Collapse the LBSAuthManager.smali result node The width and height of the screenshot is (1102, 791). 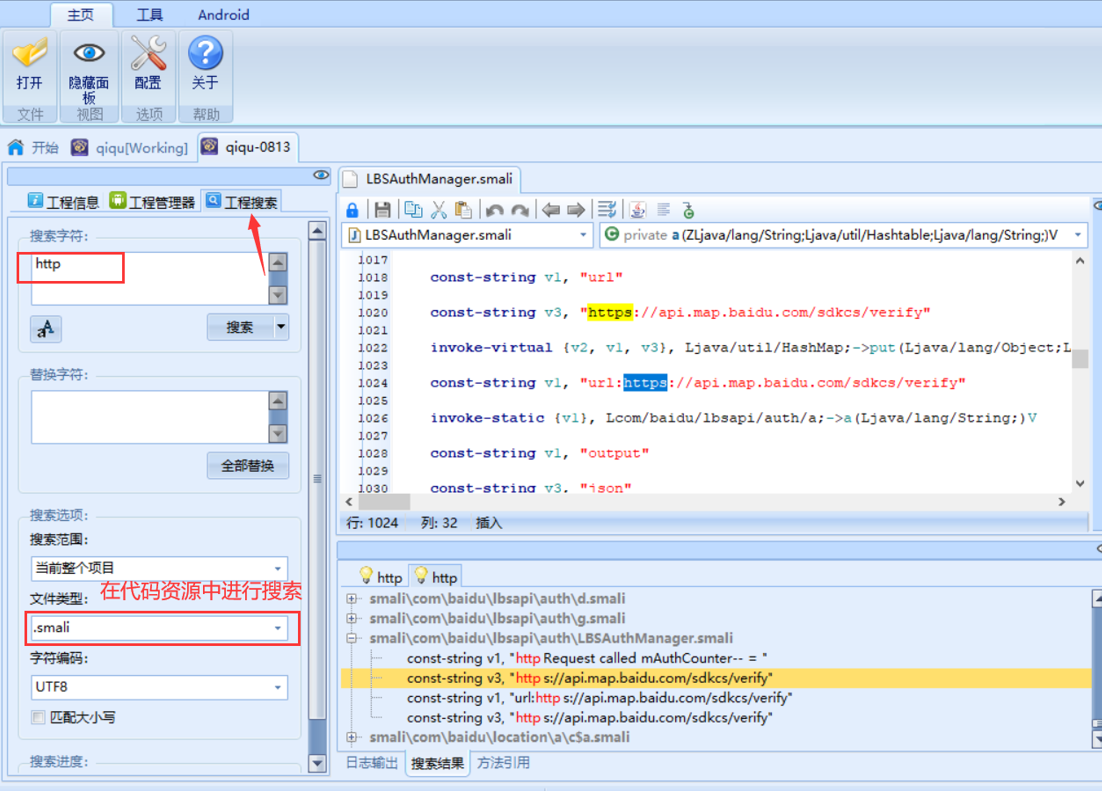(351, 638)
